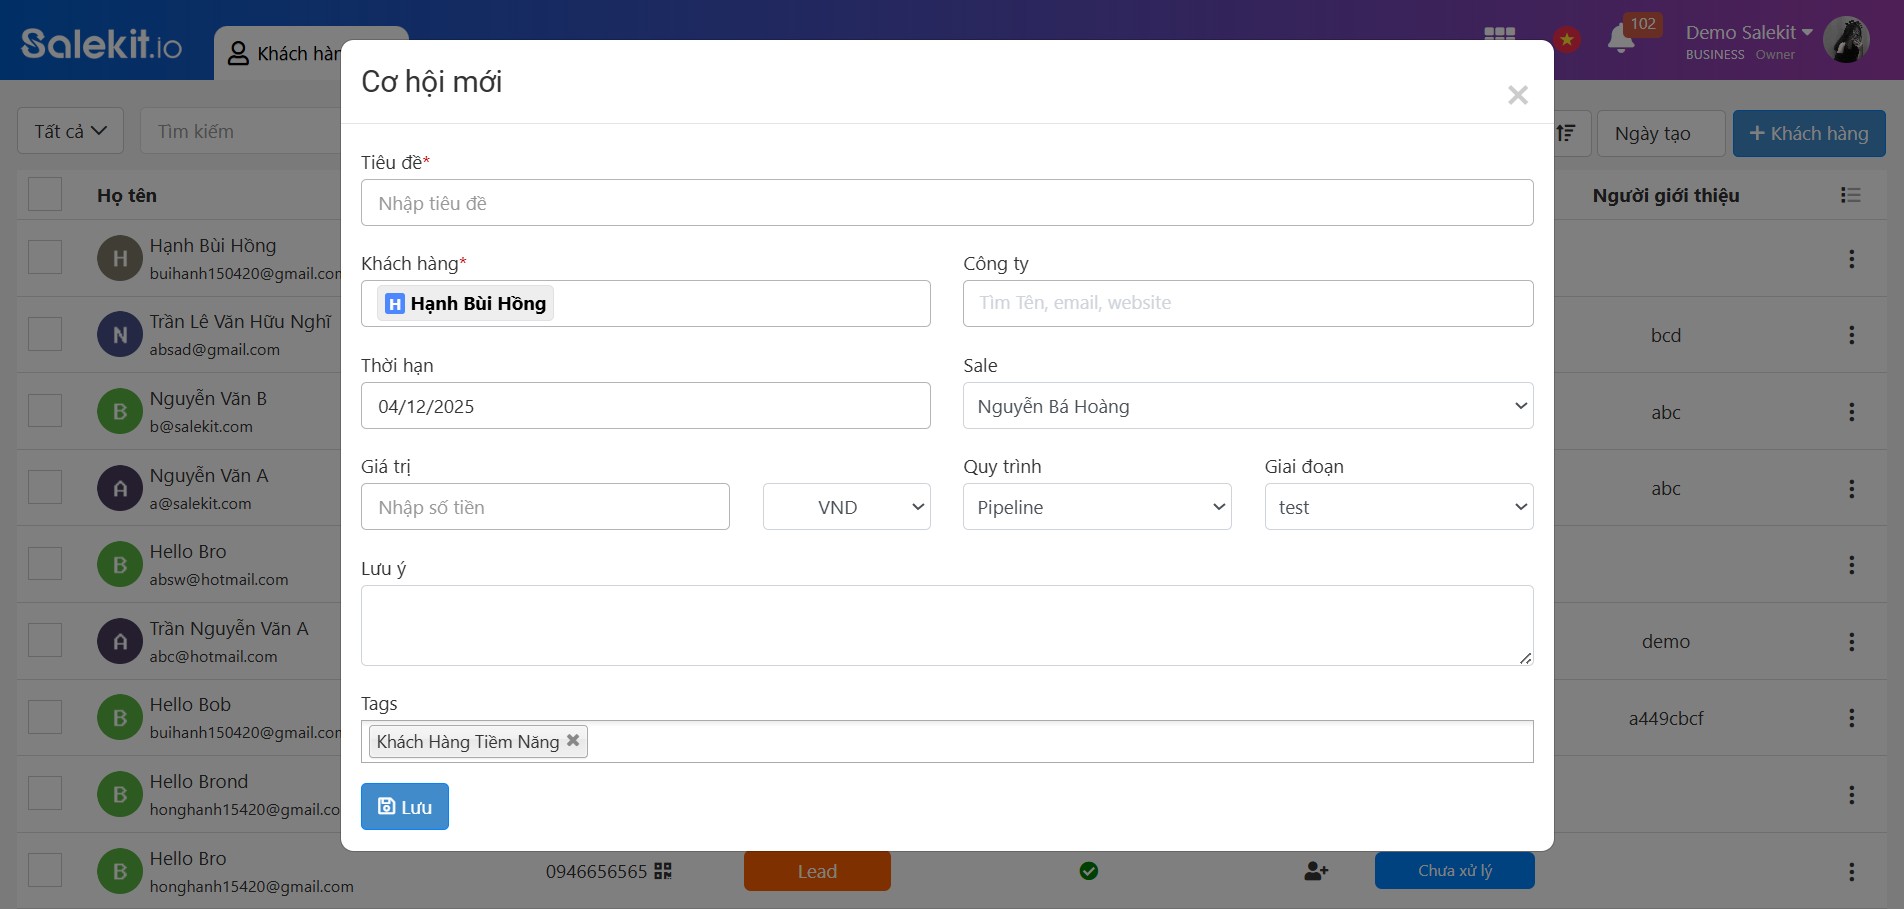This screenshot has width=1904, height=909.
Task: Open the column list settings icon
Action: (1850, 195)
